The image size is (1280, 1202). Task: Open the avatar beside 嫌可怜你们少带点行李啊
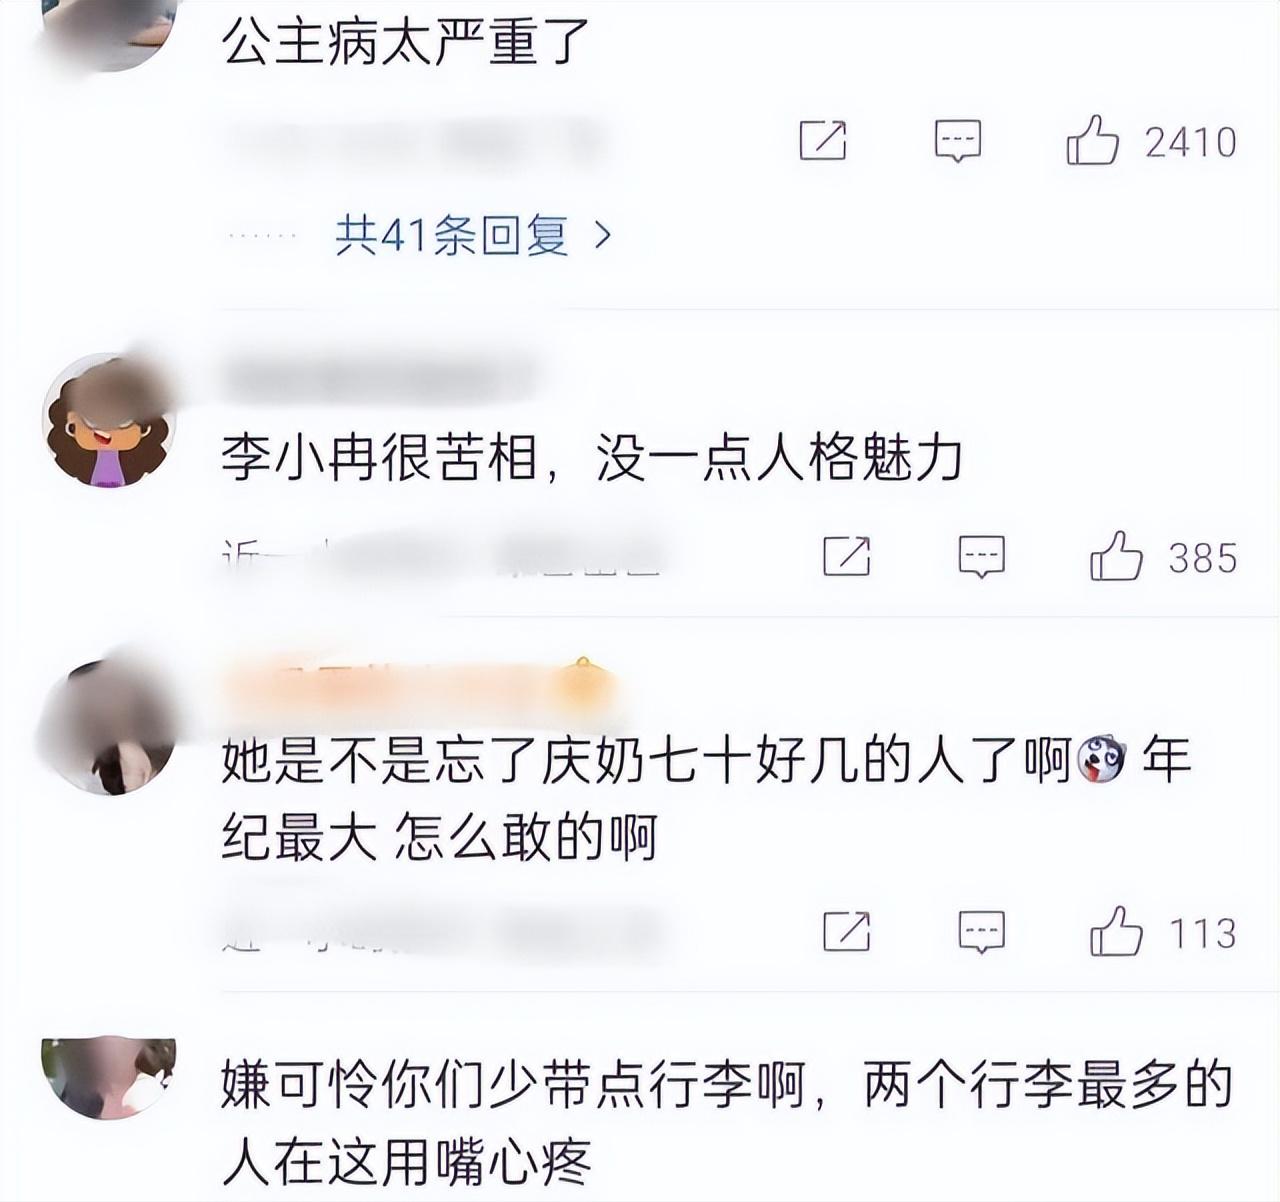coord(109,1077)
